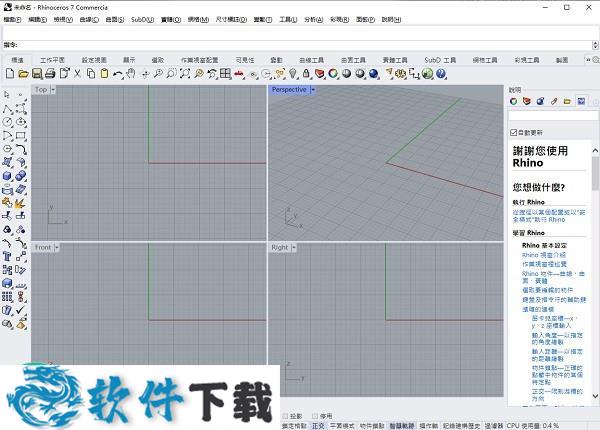Viewport: 600px width, 430px height.
Task: Toggle the 投影 checkbox in osnap bar
Action: click(285, 416)
